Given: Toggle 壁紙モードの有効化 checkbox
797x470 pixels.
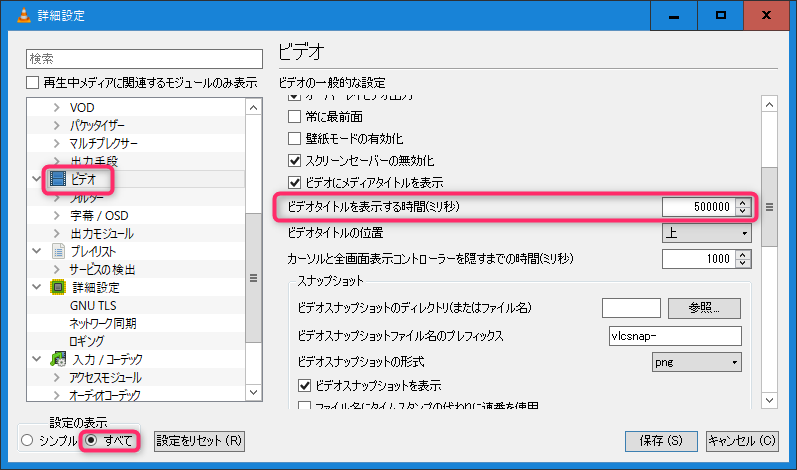Looking at the screenshot, I should [x=294, y=138].
